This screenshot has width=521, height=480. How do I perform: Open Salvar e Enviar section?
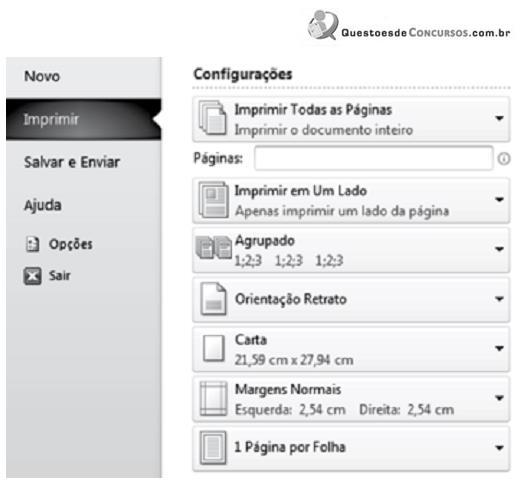coord(72,162)
